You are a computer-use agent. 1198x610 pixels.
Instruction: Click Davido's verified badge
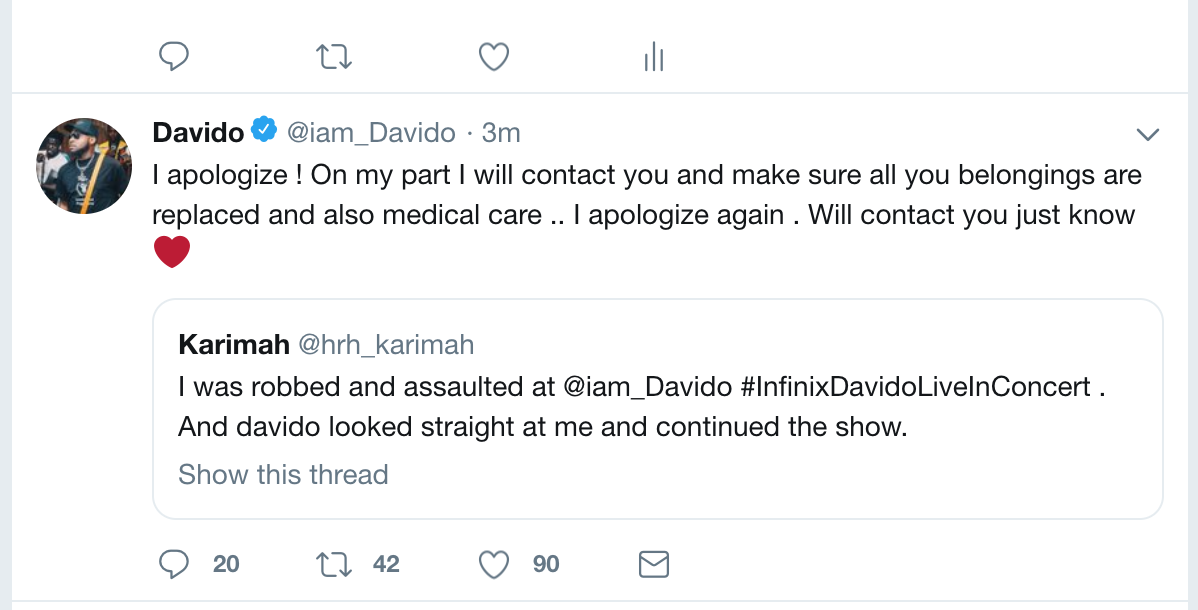pyautogui.click(x=264, y=131)
